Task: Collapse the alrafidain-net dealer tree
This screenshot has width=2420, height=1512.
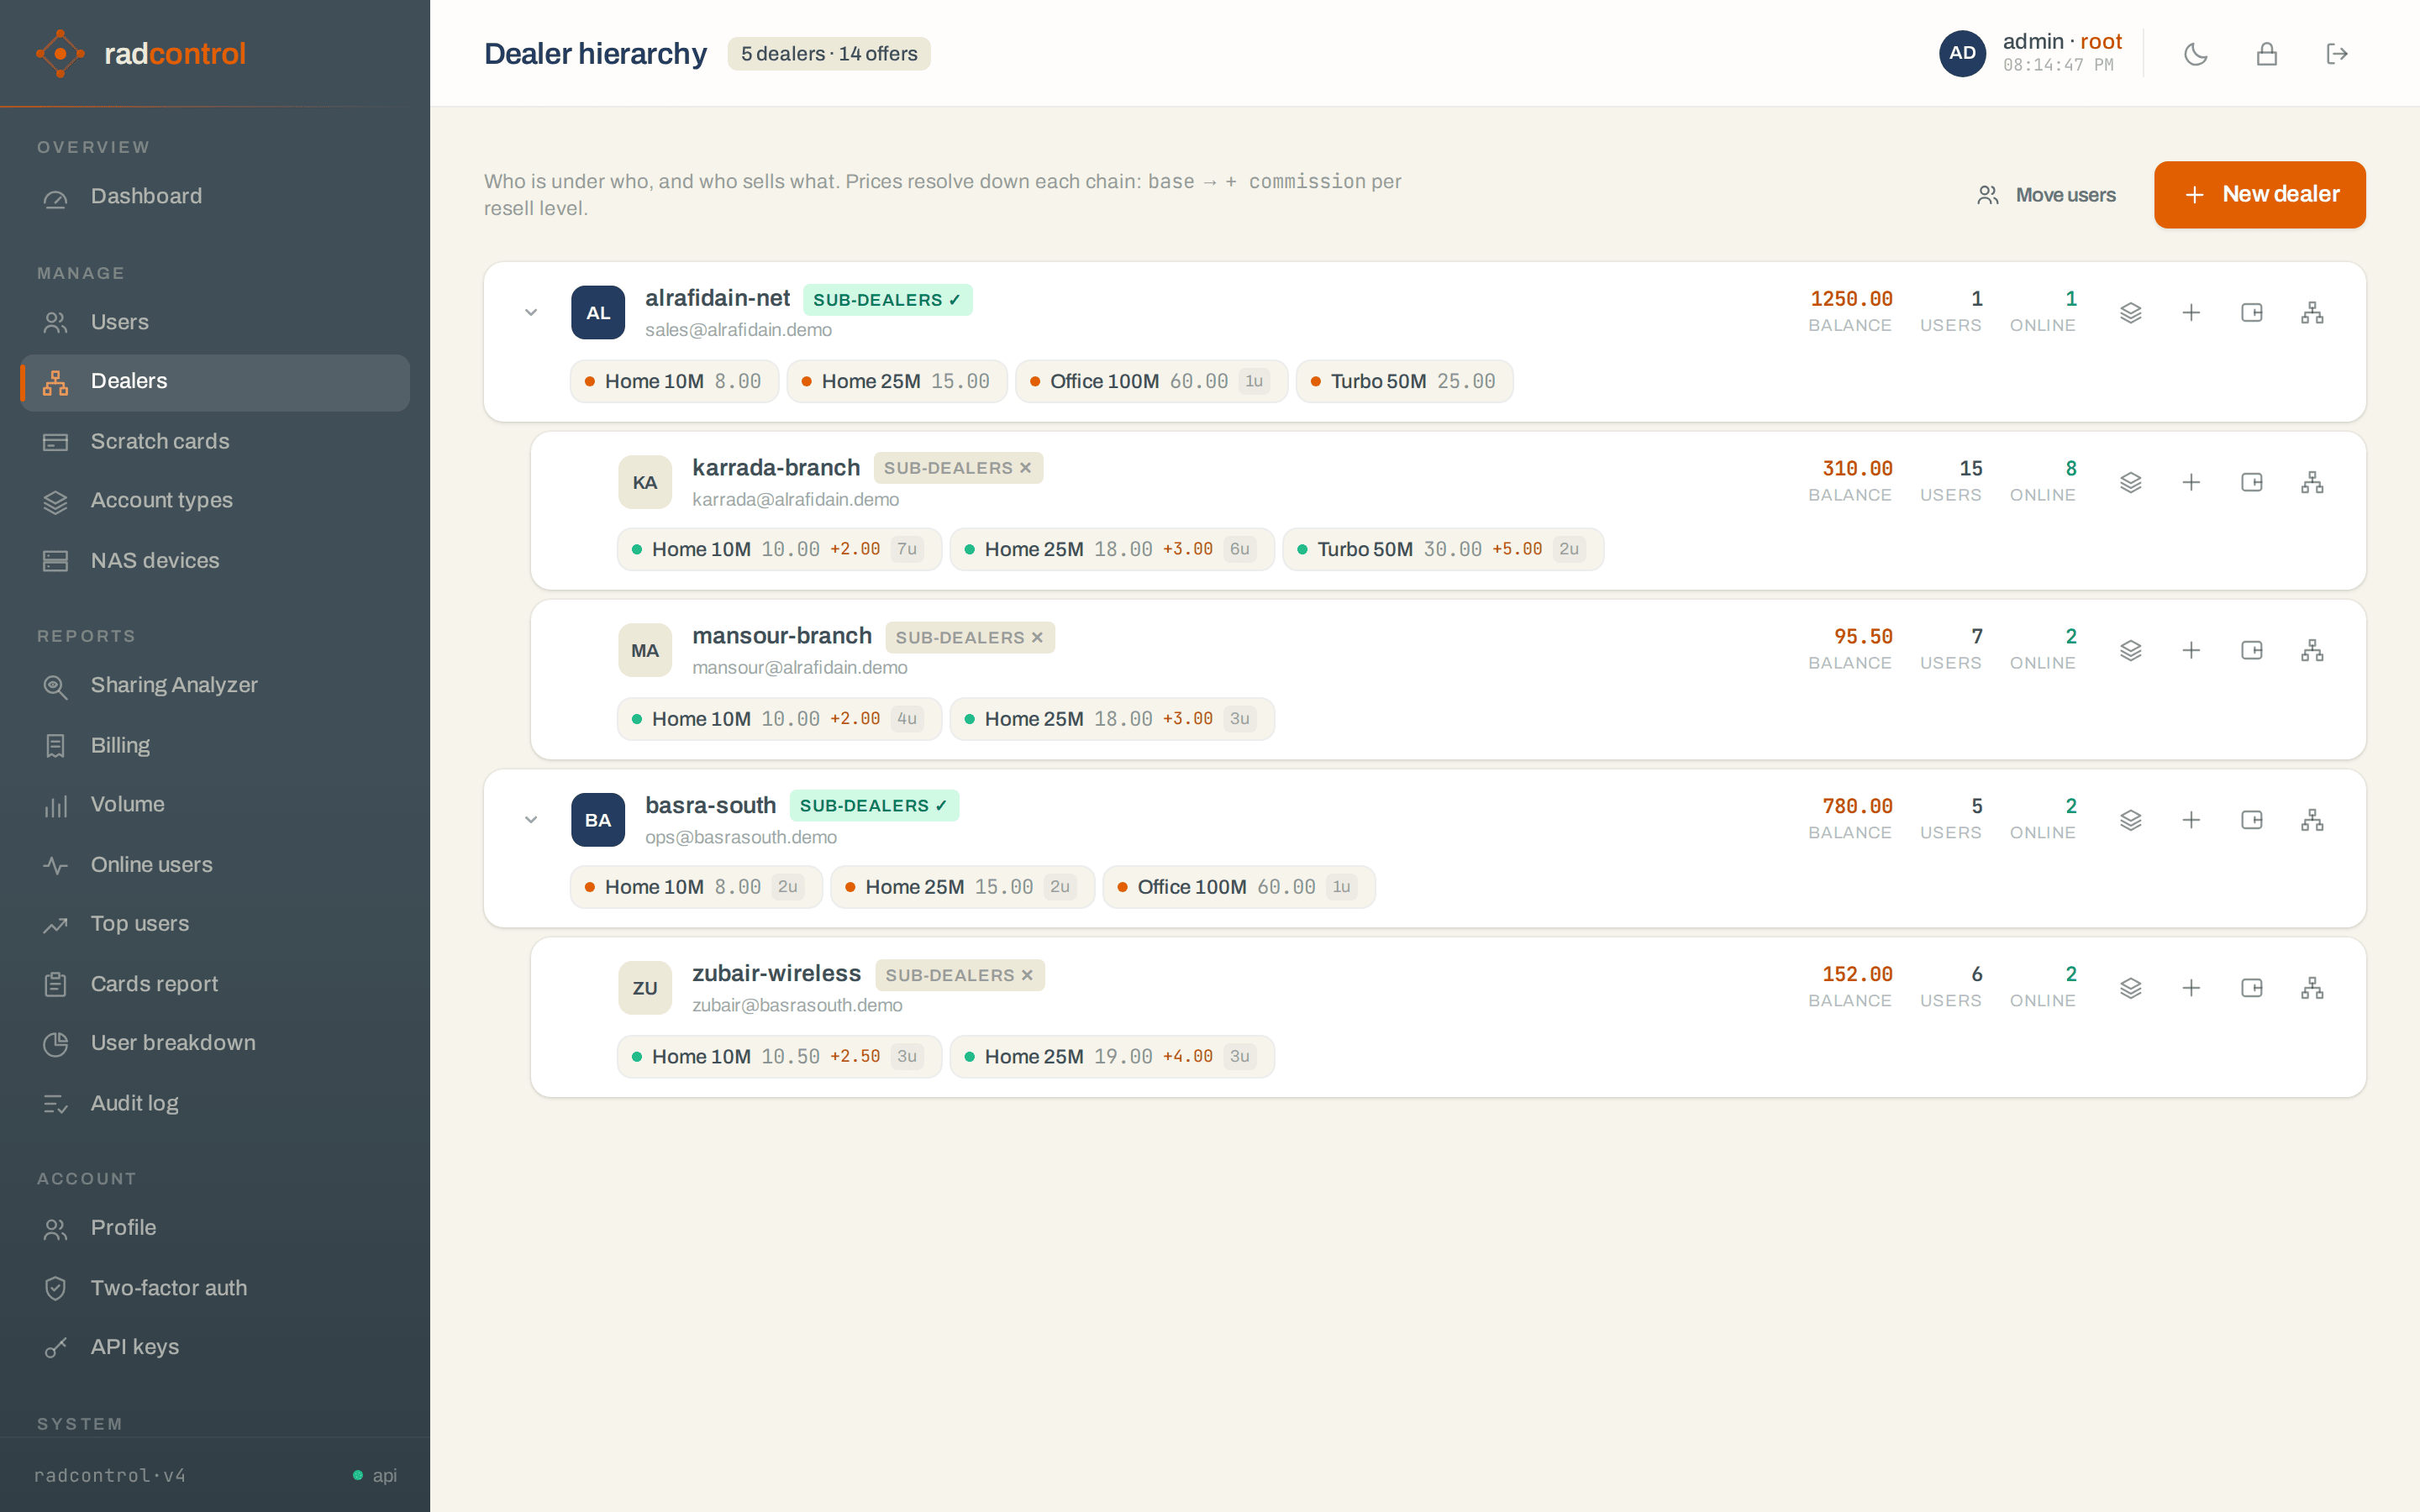Action: pyautogui.click(x=531, y=313)
